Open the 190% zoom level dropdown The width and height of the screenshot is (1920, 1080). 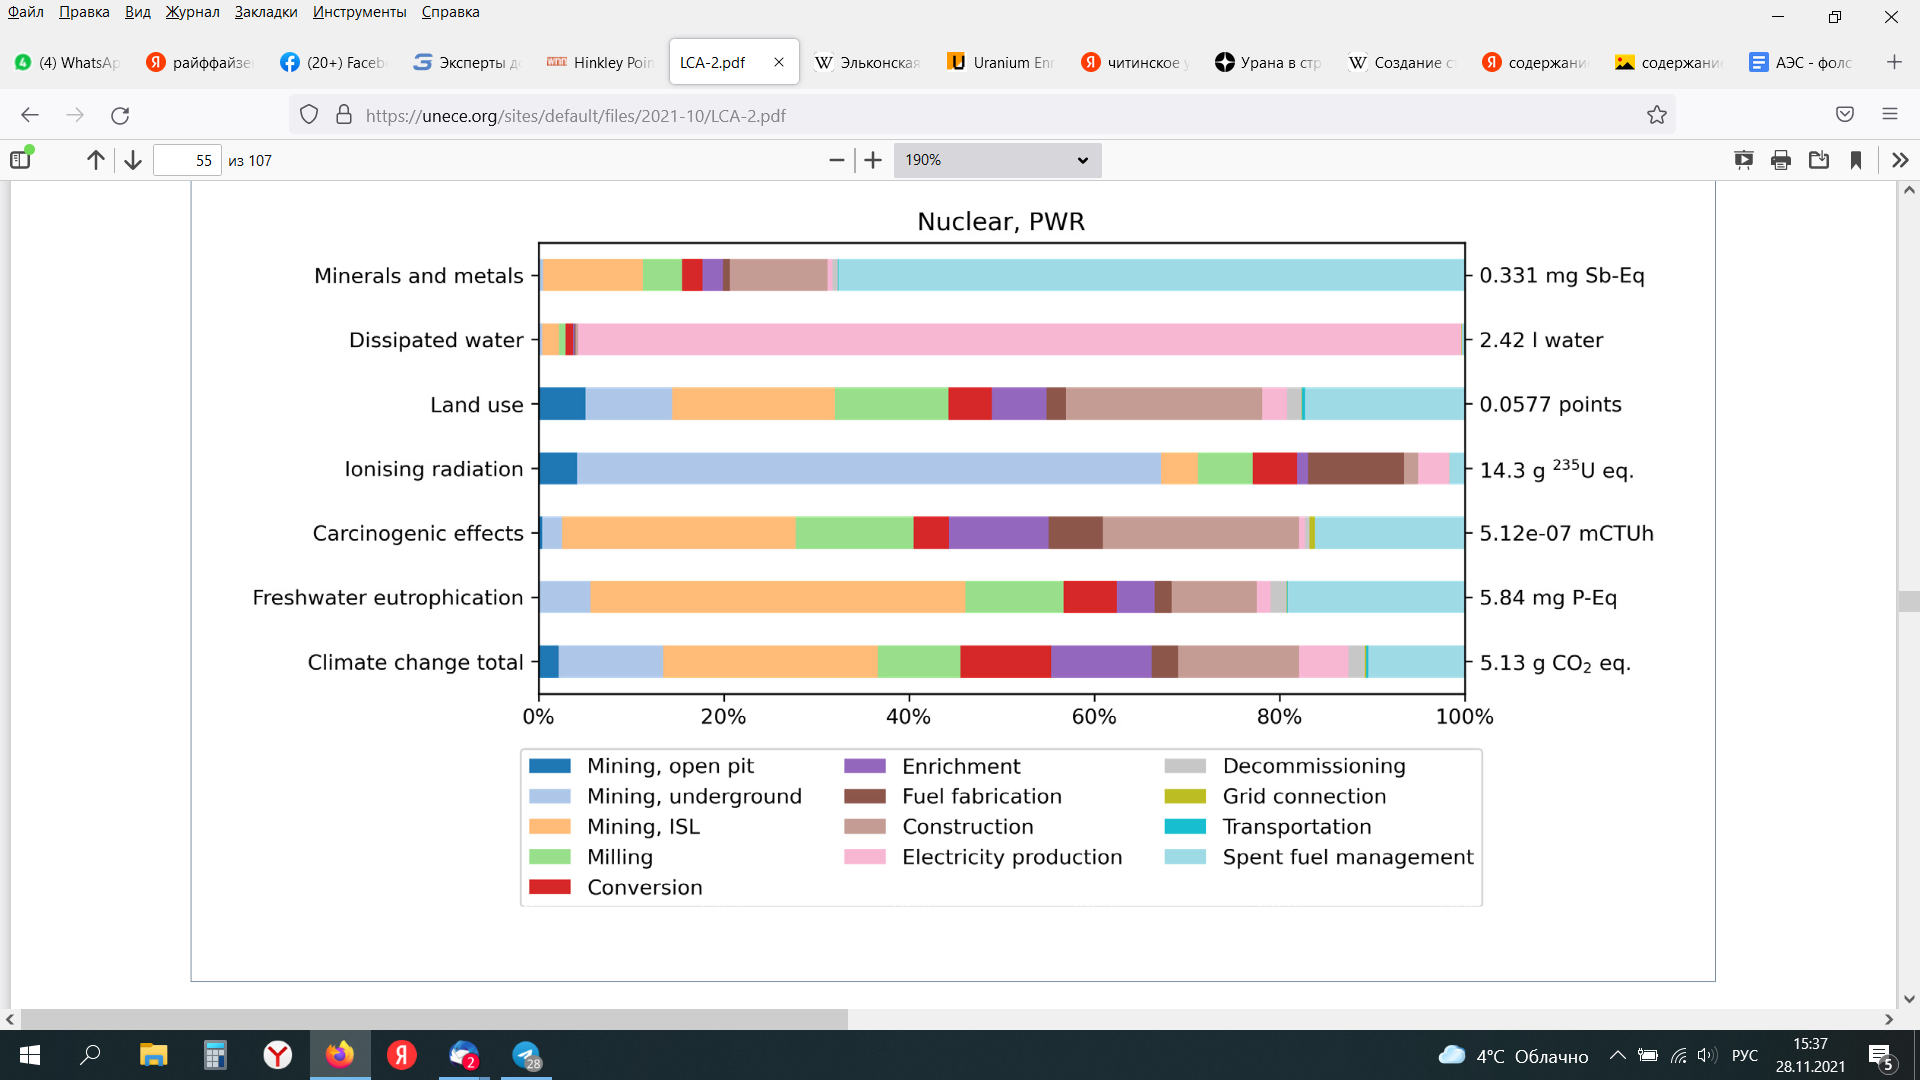click(997, 160)
